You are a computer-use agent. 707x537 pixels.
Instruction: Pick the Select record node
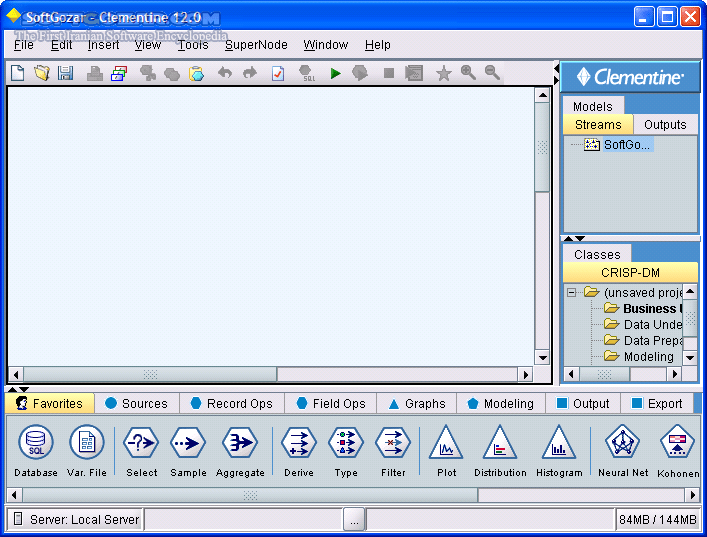point(141,450)
